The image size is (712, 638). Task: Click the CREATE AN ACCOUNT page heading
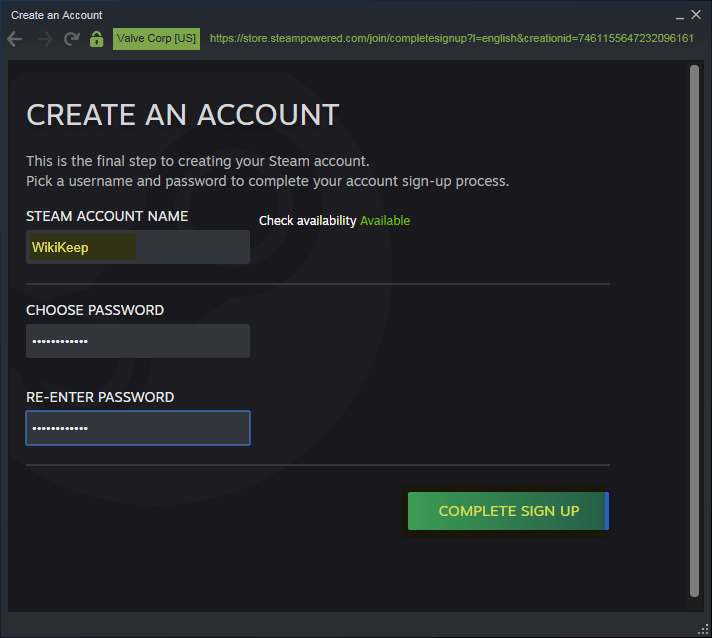tap(183, 114)
